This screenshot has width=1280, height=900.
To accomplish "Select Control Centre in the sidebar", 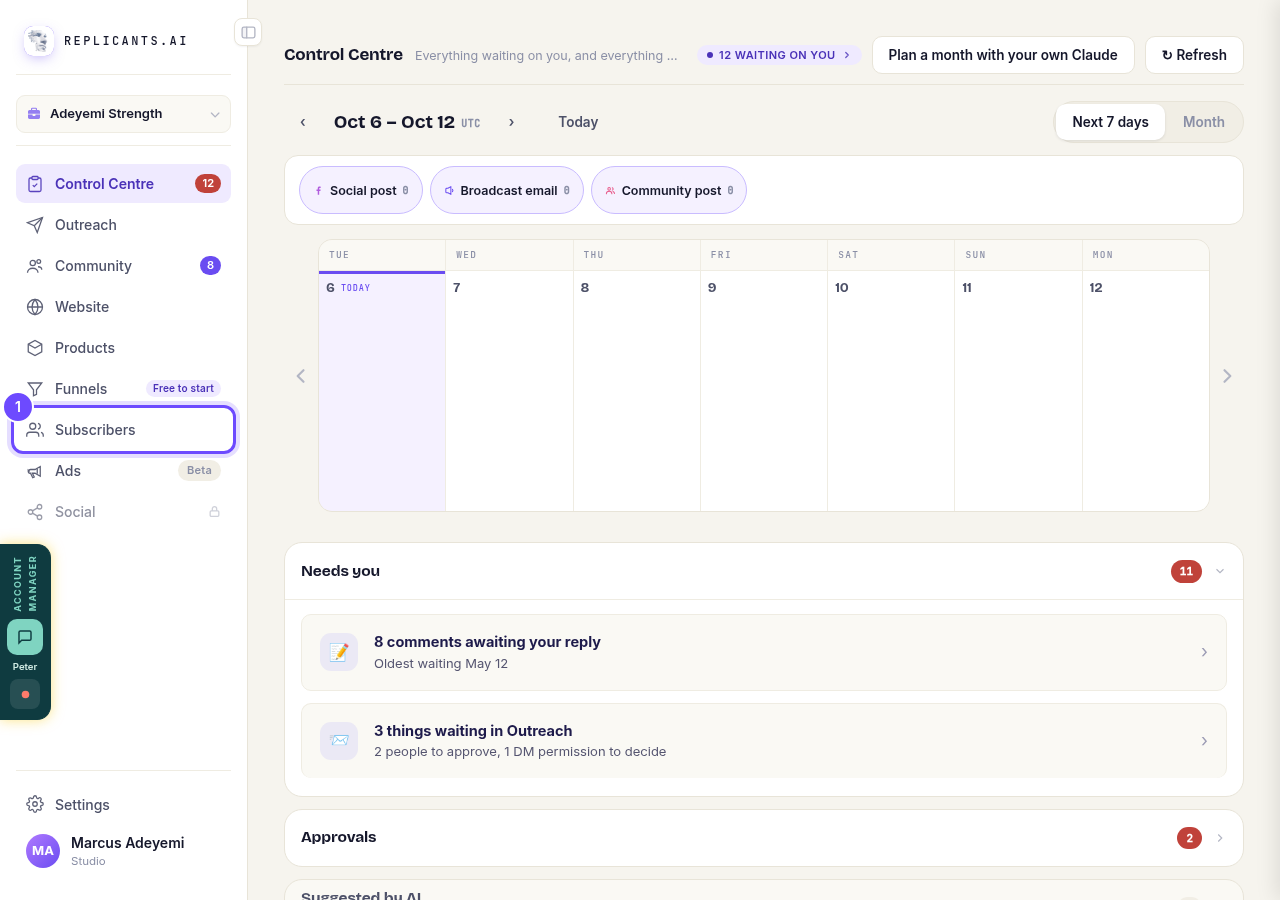I will [123, 184].
